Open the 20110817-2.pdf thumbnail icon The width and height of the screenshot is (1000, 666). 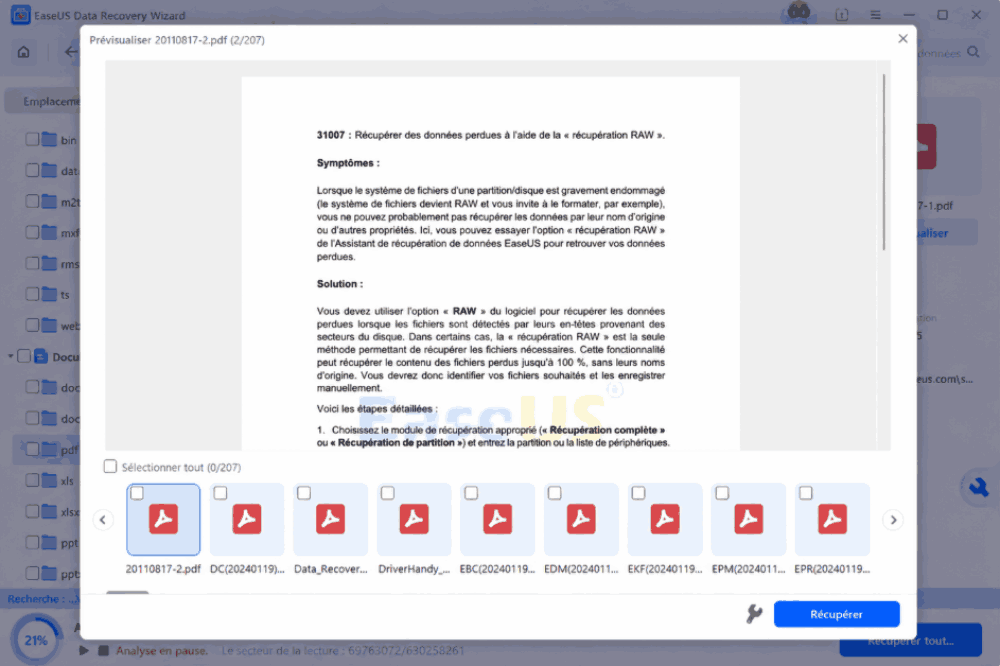[x=163, y=519]
